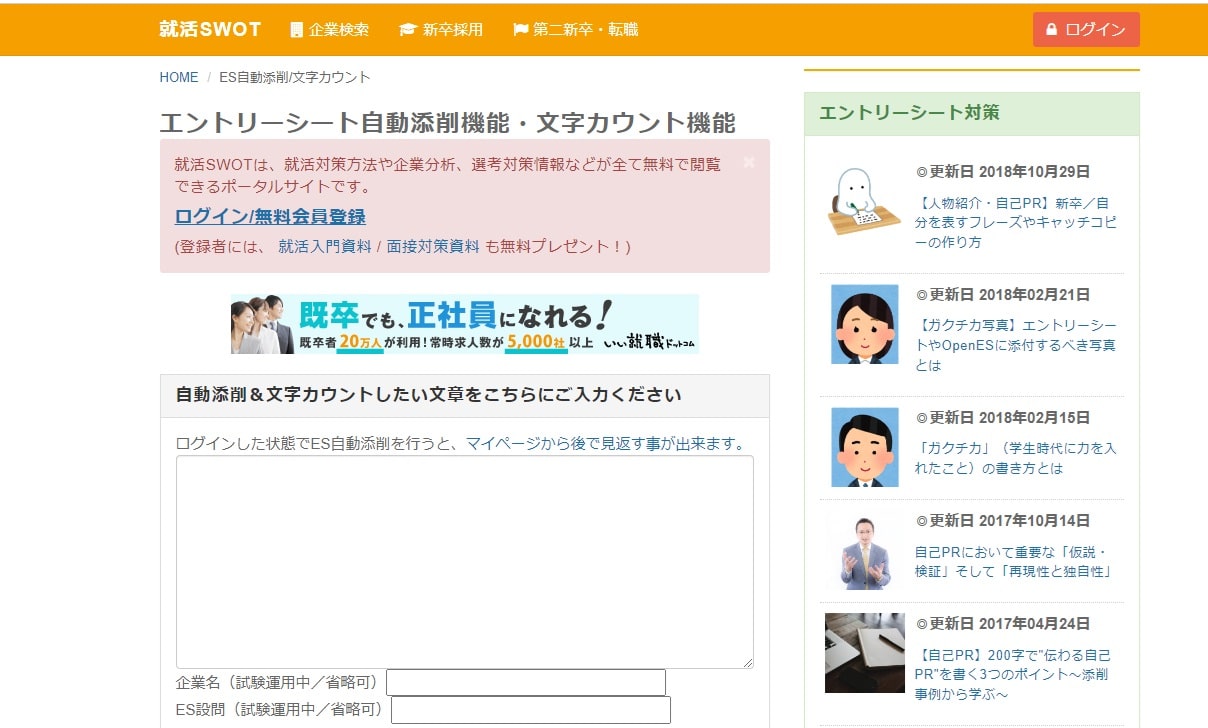Click the gesturing businessman photo thumbnail
This screenshot has height=728, width=1208.
coord(865,550)
